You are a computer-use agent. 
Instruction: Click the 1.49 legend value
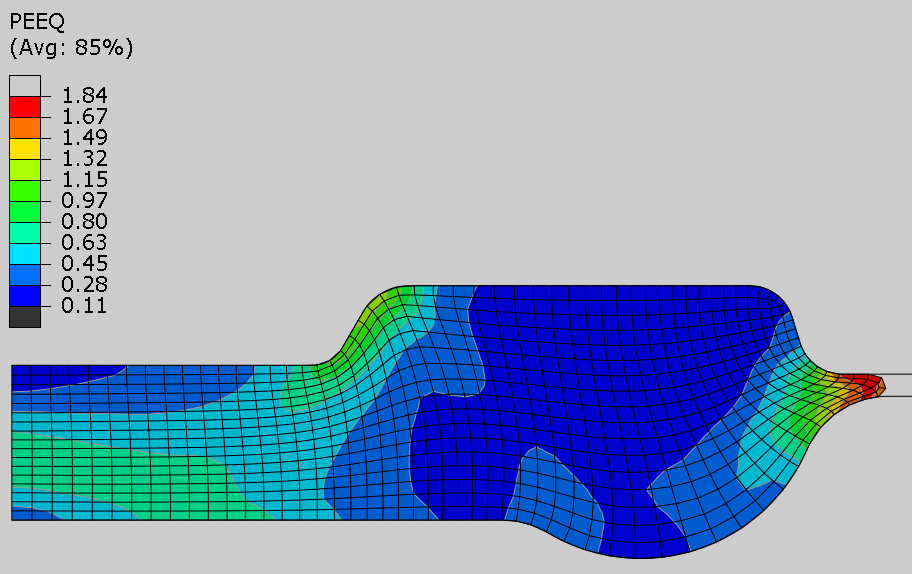pyautogui.click(x=84, y=137)
